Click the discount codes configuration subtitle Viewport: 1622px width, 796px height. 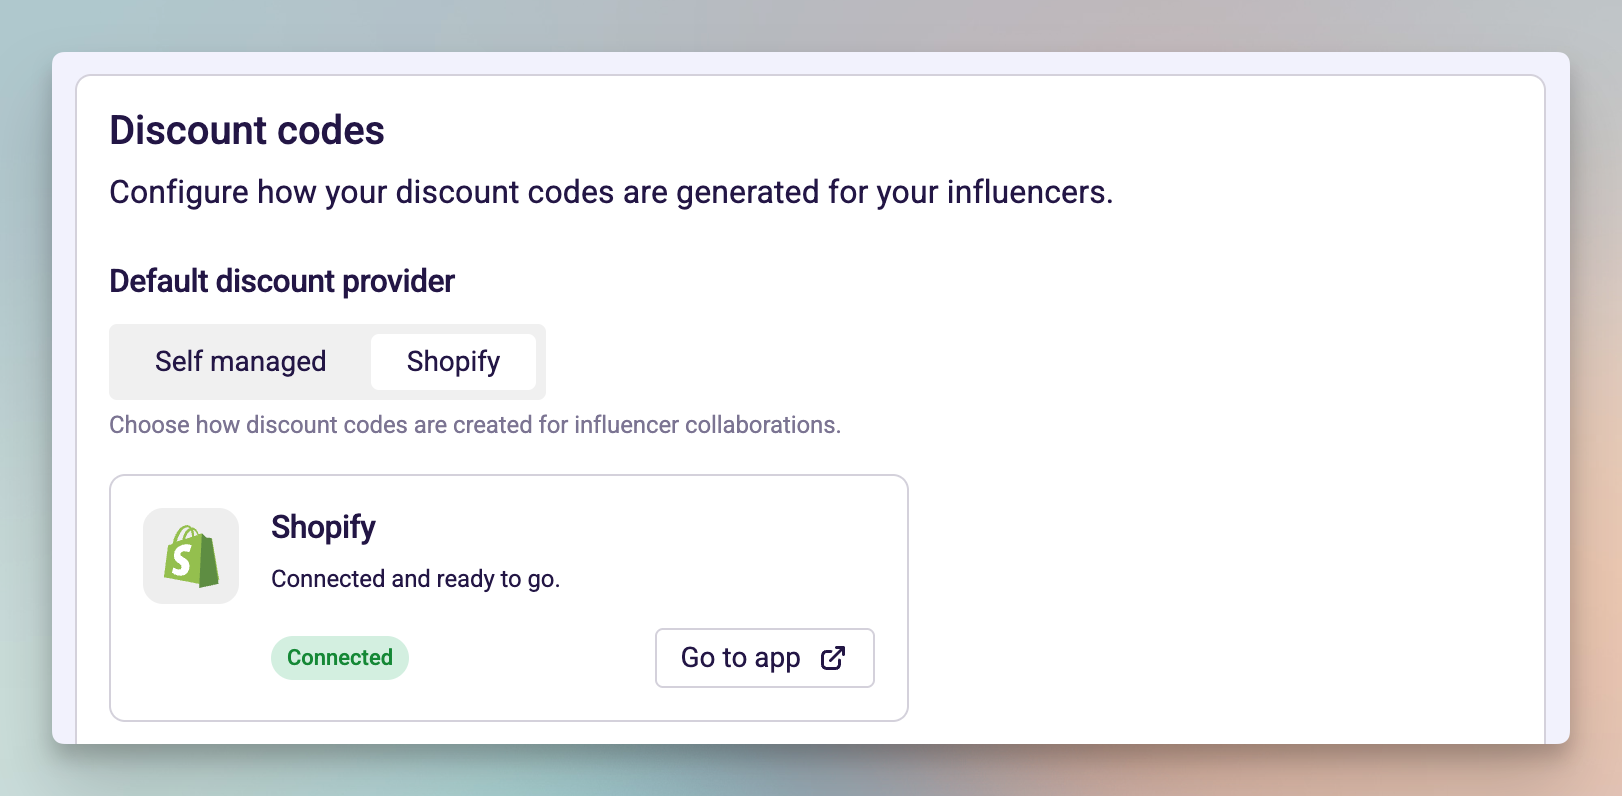point(611,191)
